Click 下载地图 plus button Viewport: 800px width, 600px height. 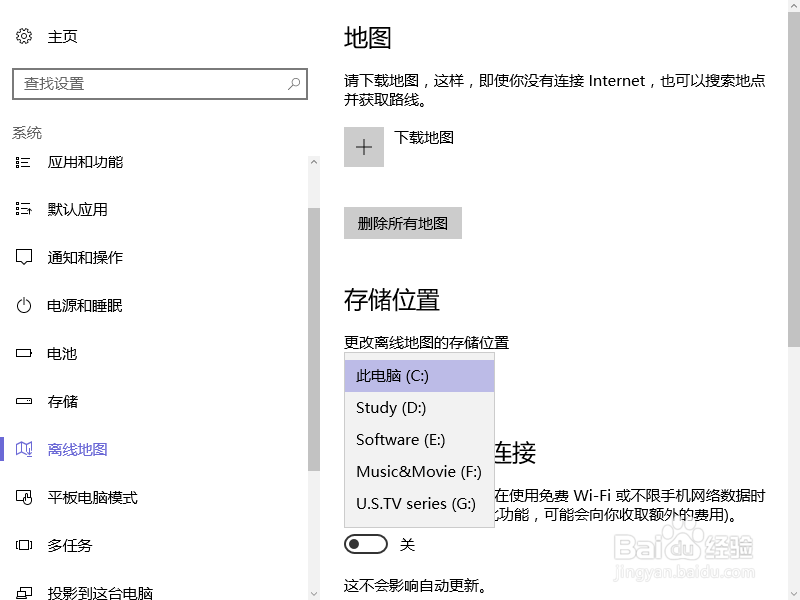click(364, 146)
